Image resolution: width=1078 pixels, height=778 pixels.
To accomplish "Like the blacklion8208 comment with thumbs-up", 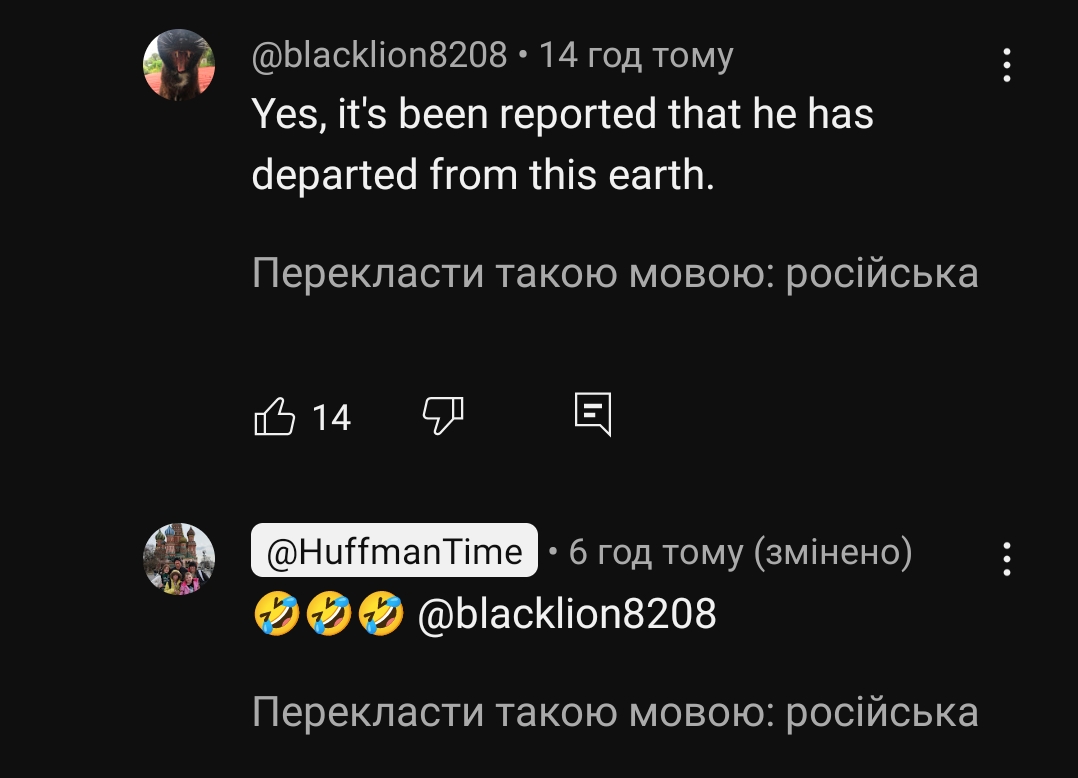I will 276,415.
